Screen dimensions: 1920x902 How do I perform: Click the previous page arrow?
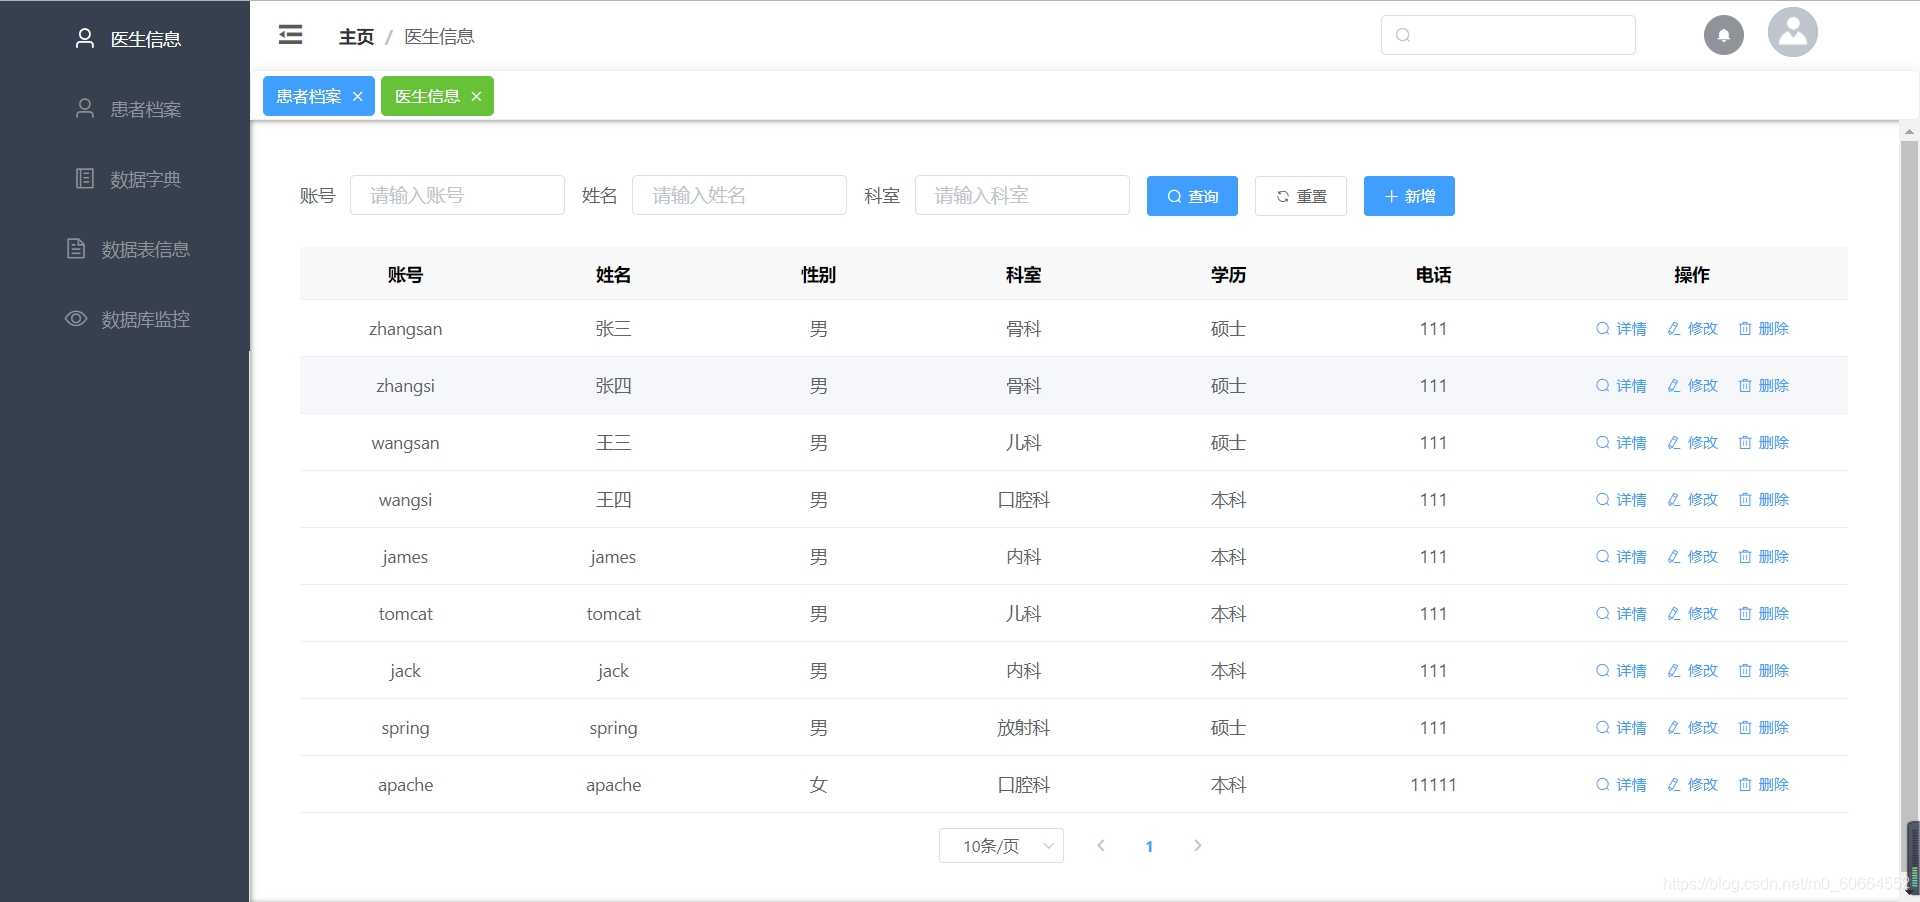1101,845
